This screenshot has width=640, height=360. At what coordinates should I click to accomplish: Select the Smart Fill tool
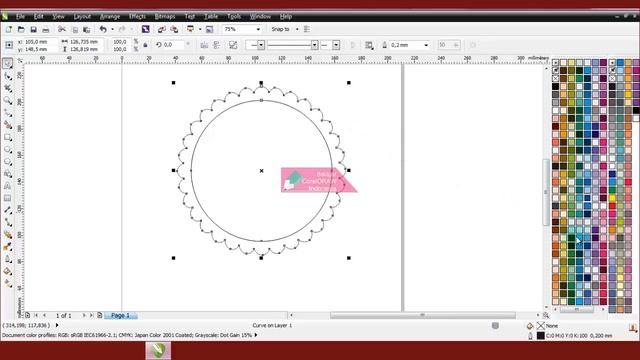coord(7,125)
